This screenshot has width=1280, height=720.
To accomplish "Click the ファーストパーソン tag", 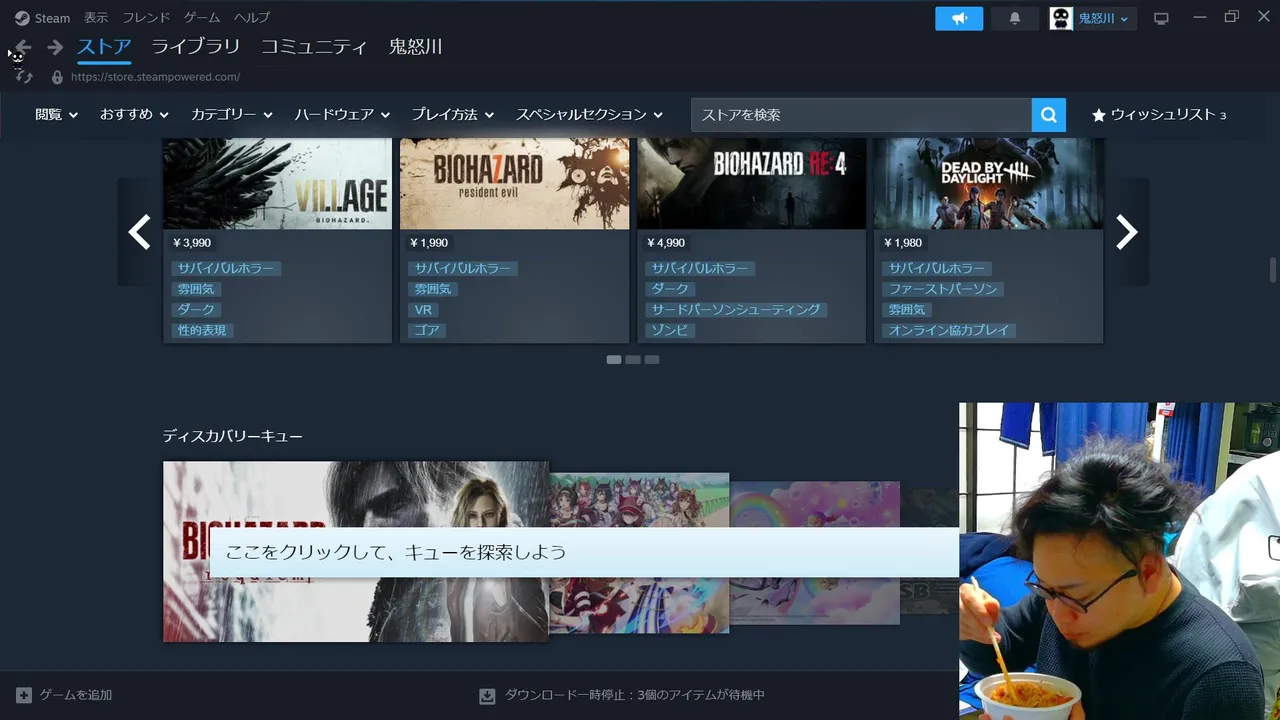I will point(943,289).
